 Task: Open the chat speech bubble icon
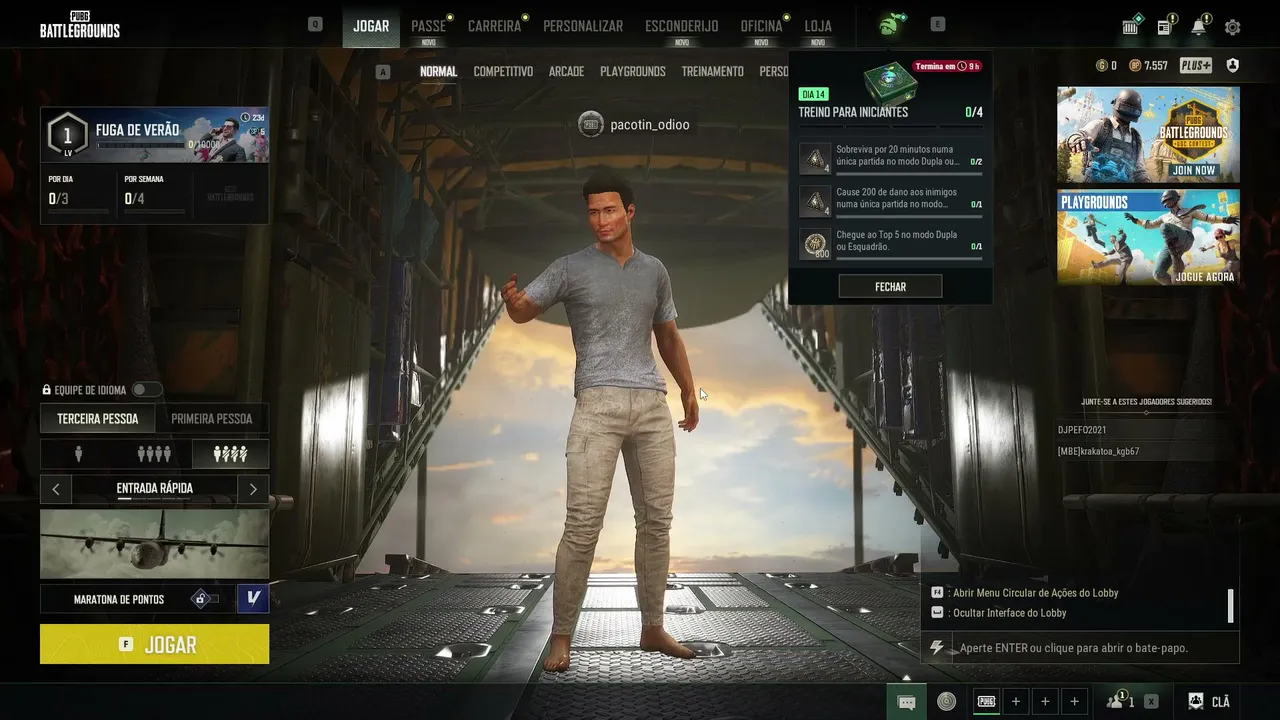click(907, 702)
